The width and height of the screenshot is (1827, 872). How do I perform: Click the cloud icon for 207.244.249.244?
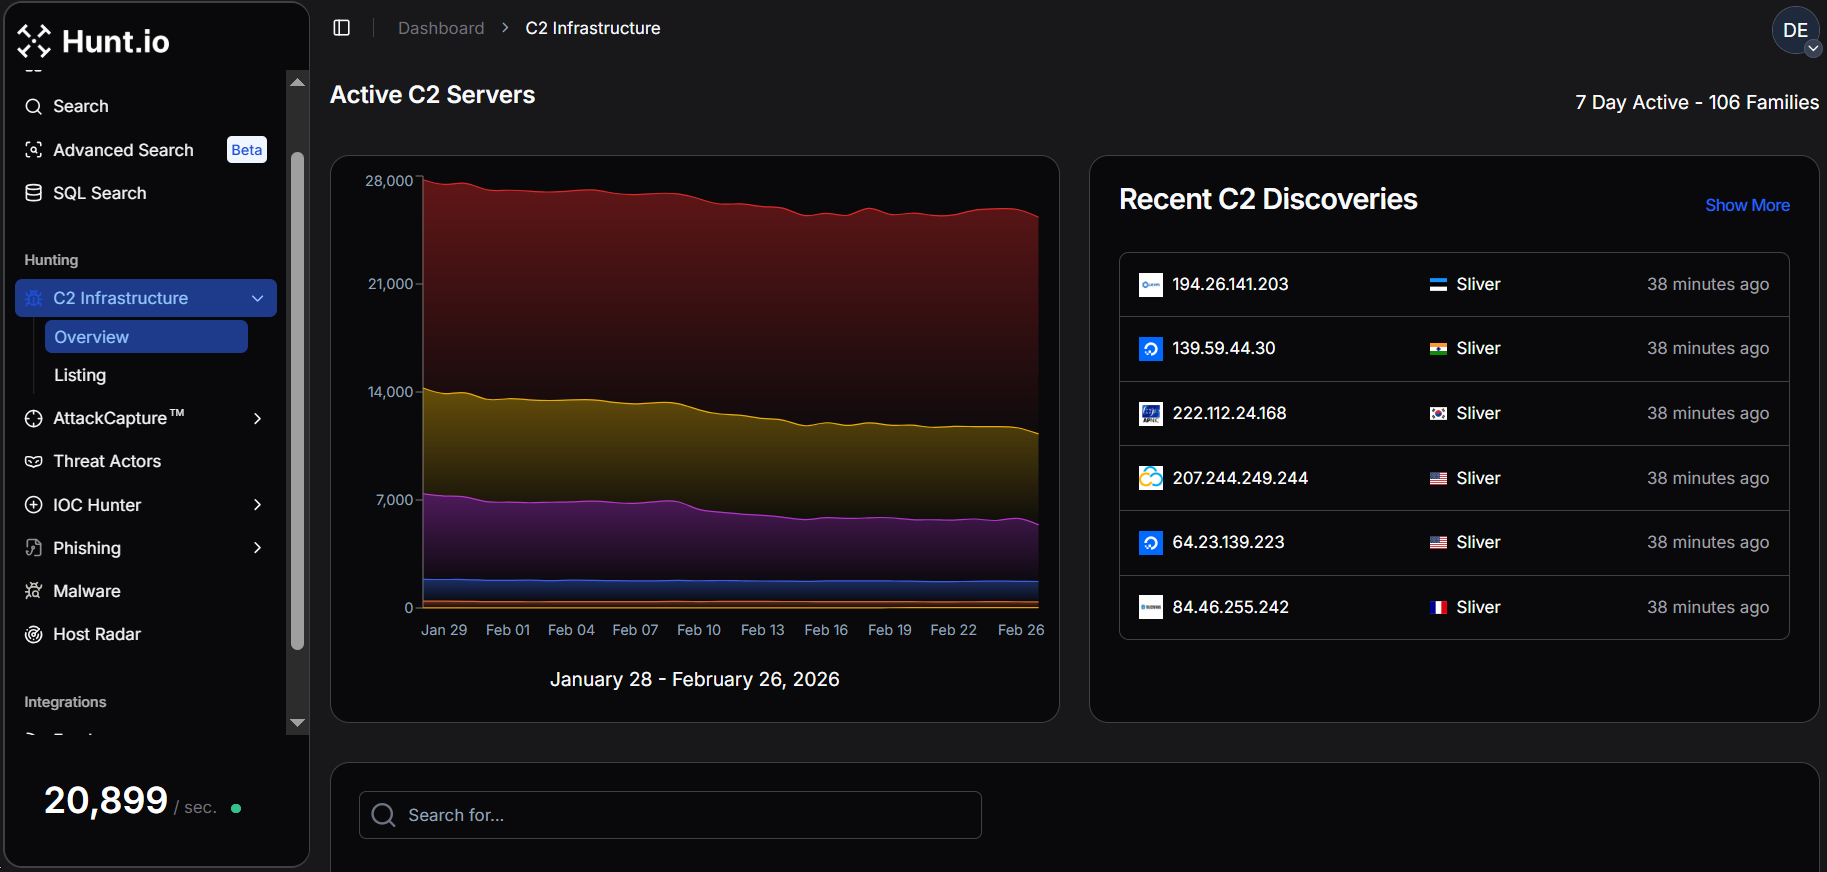pyautogui.click(x=1151, y=478)
